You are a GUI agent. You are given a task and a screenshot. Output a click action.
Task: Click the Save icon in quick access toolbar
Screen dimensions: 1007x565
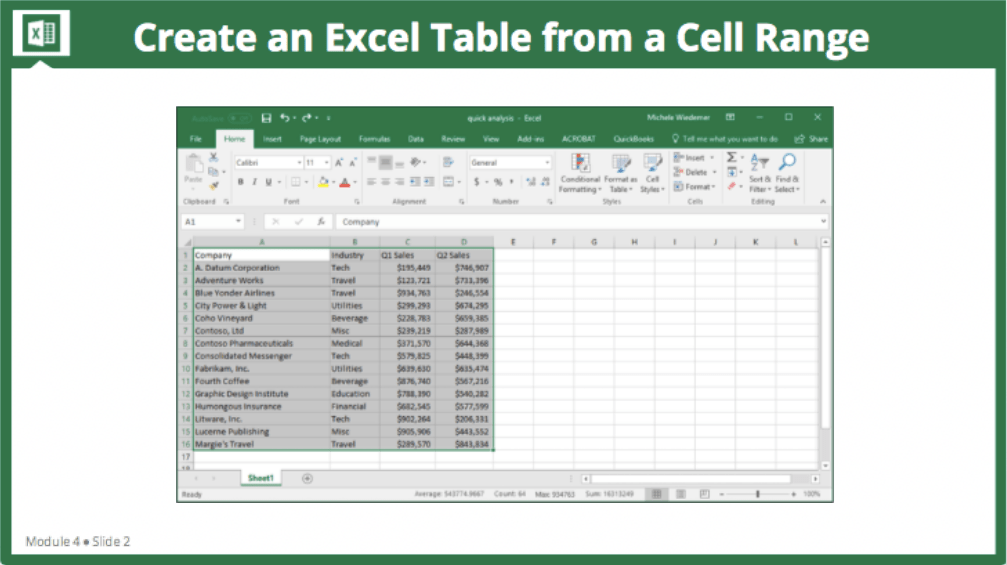click(267, 118)
